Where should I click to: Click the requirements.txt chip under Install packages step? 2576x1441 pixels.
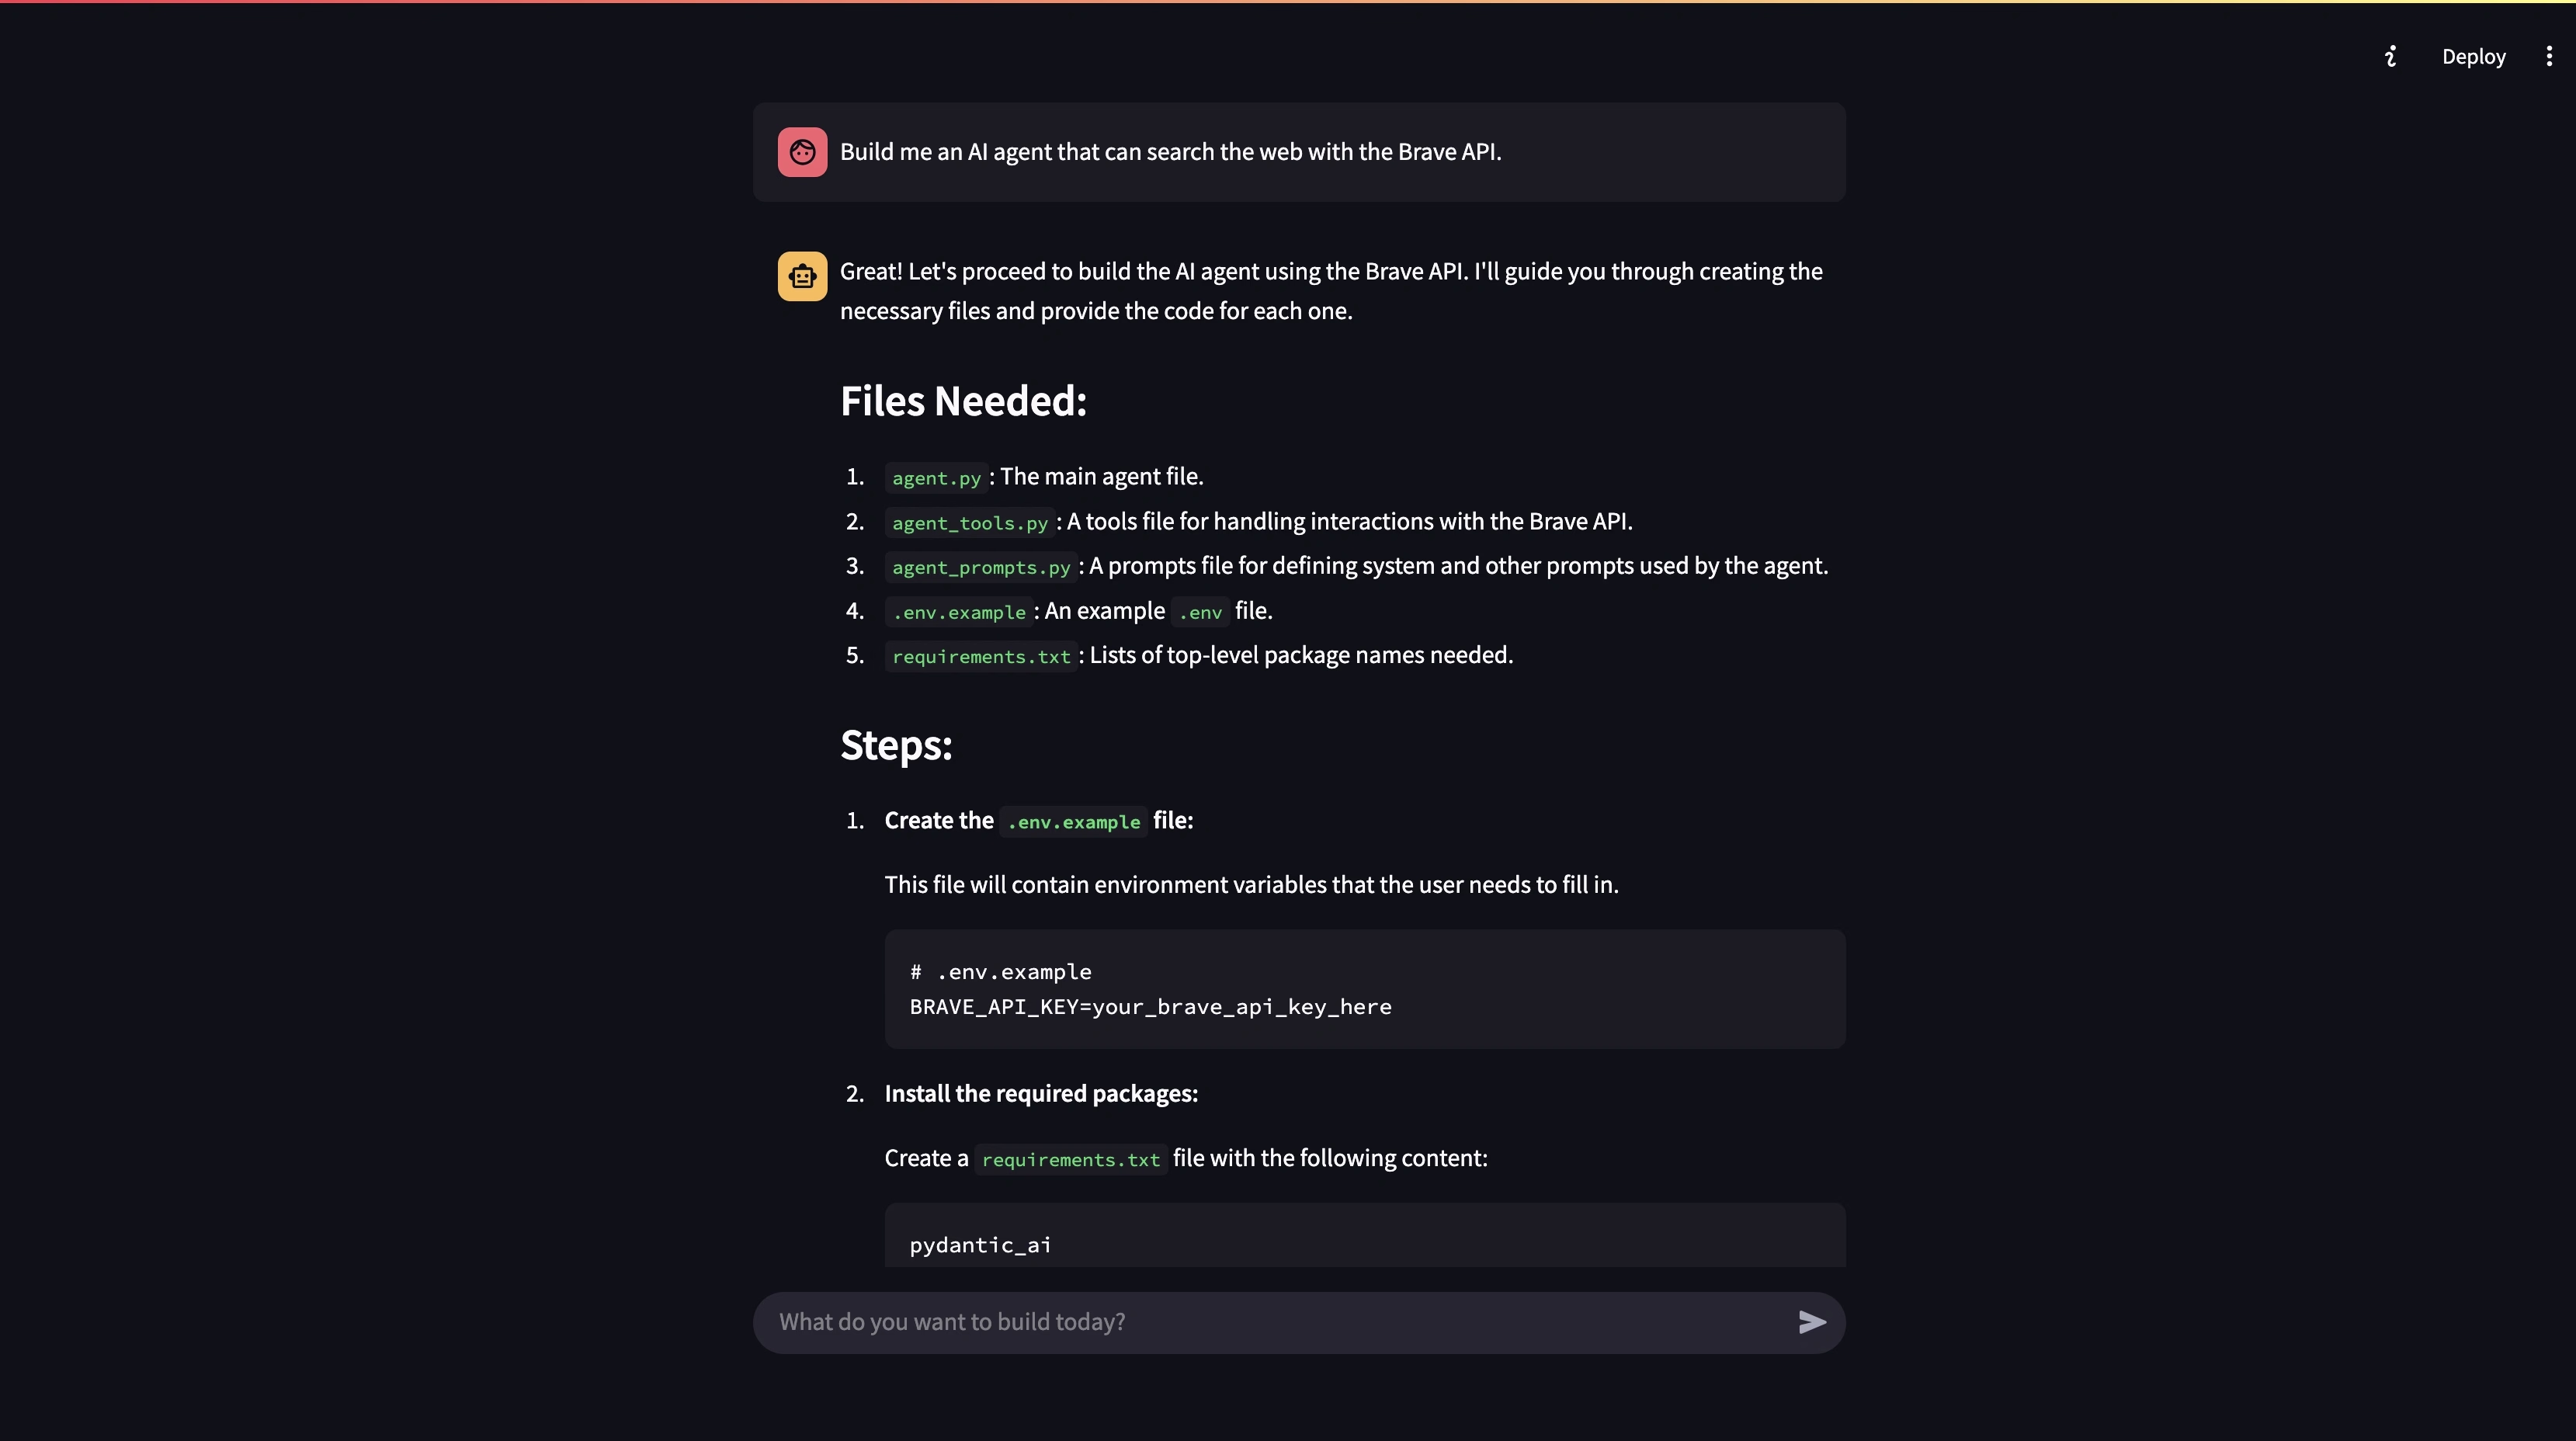click(x=1069, y=1159)
